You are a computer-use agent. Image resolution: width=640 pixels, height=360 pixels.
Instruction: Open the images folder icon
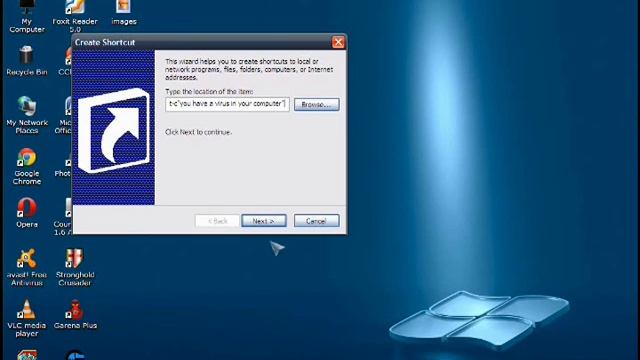click(x=124, y=13)
